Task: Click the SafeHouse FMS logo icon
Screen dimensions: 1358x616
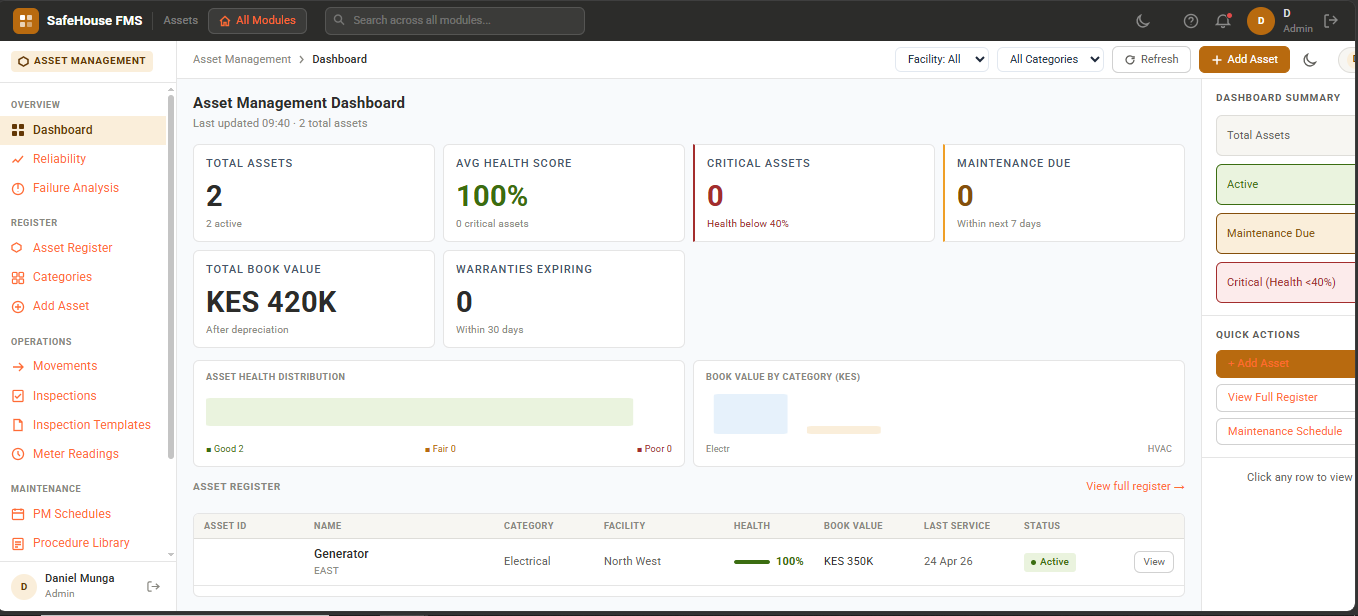Action: (26, 20)
